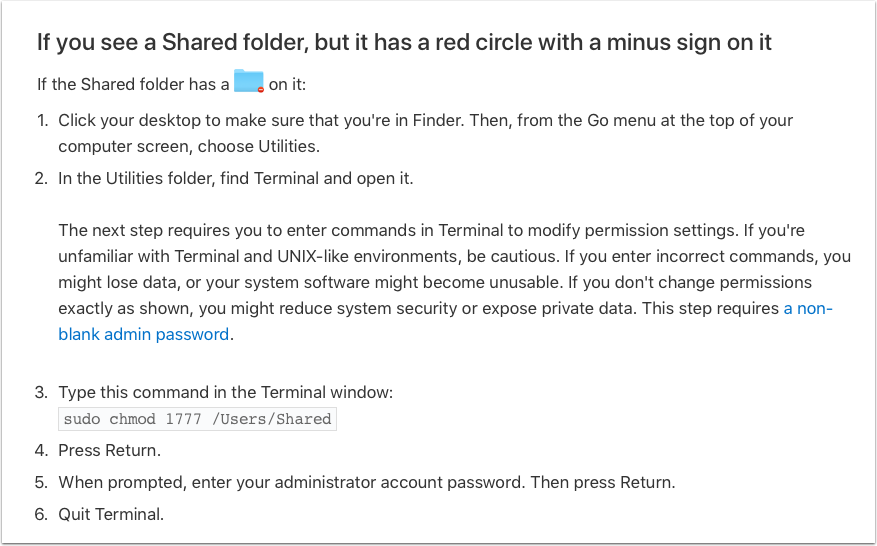The height and width of the screenshot is (546, 877).
Task: Click list number 6 marker
Action: click(x=42, y=514)
